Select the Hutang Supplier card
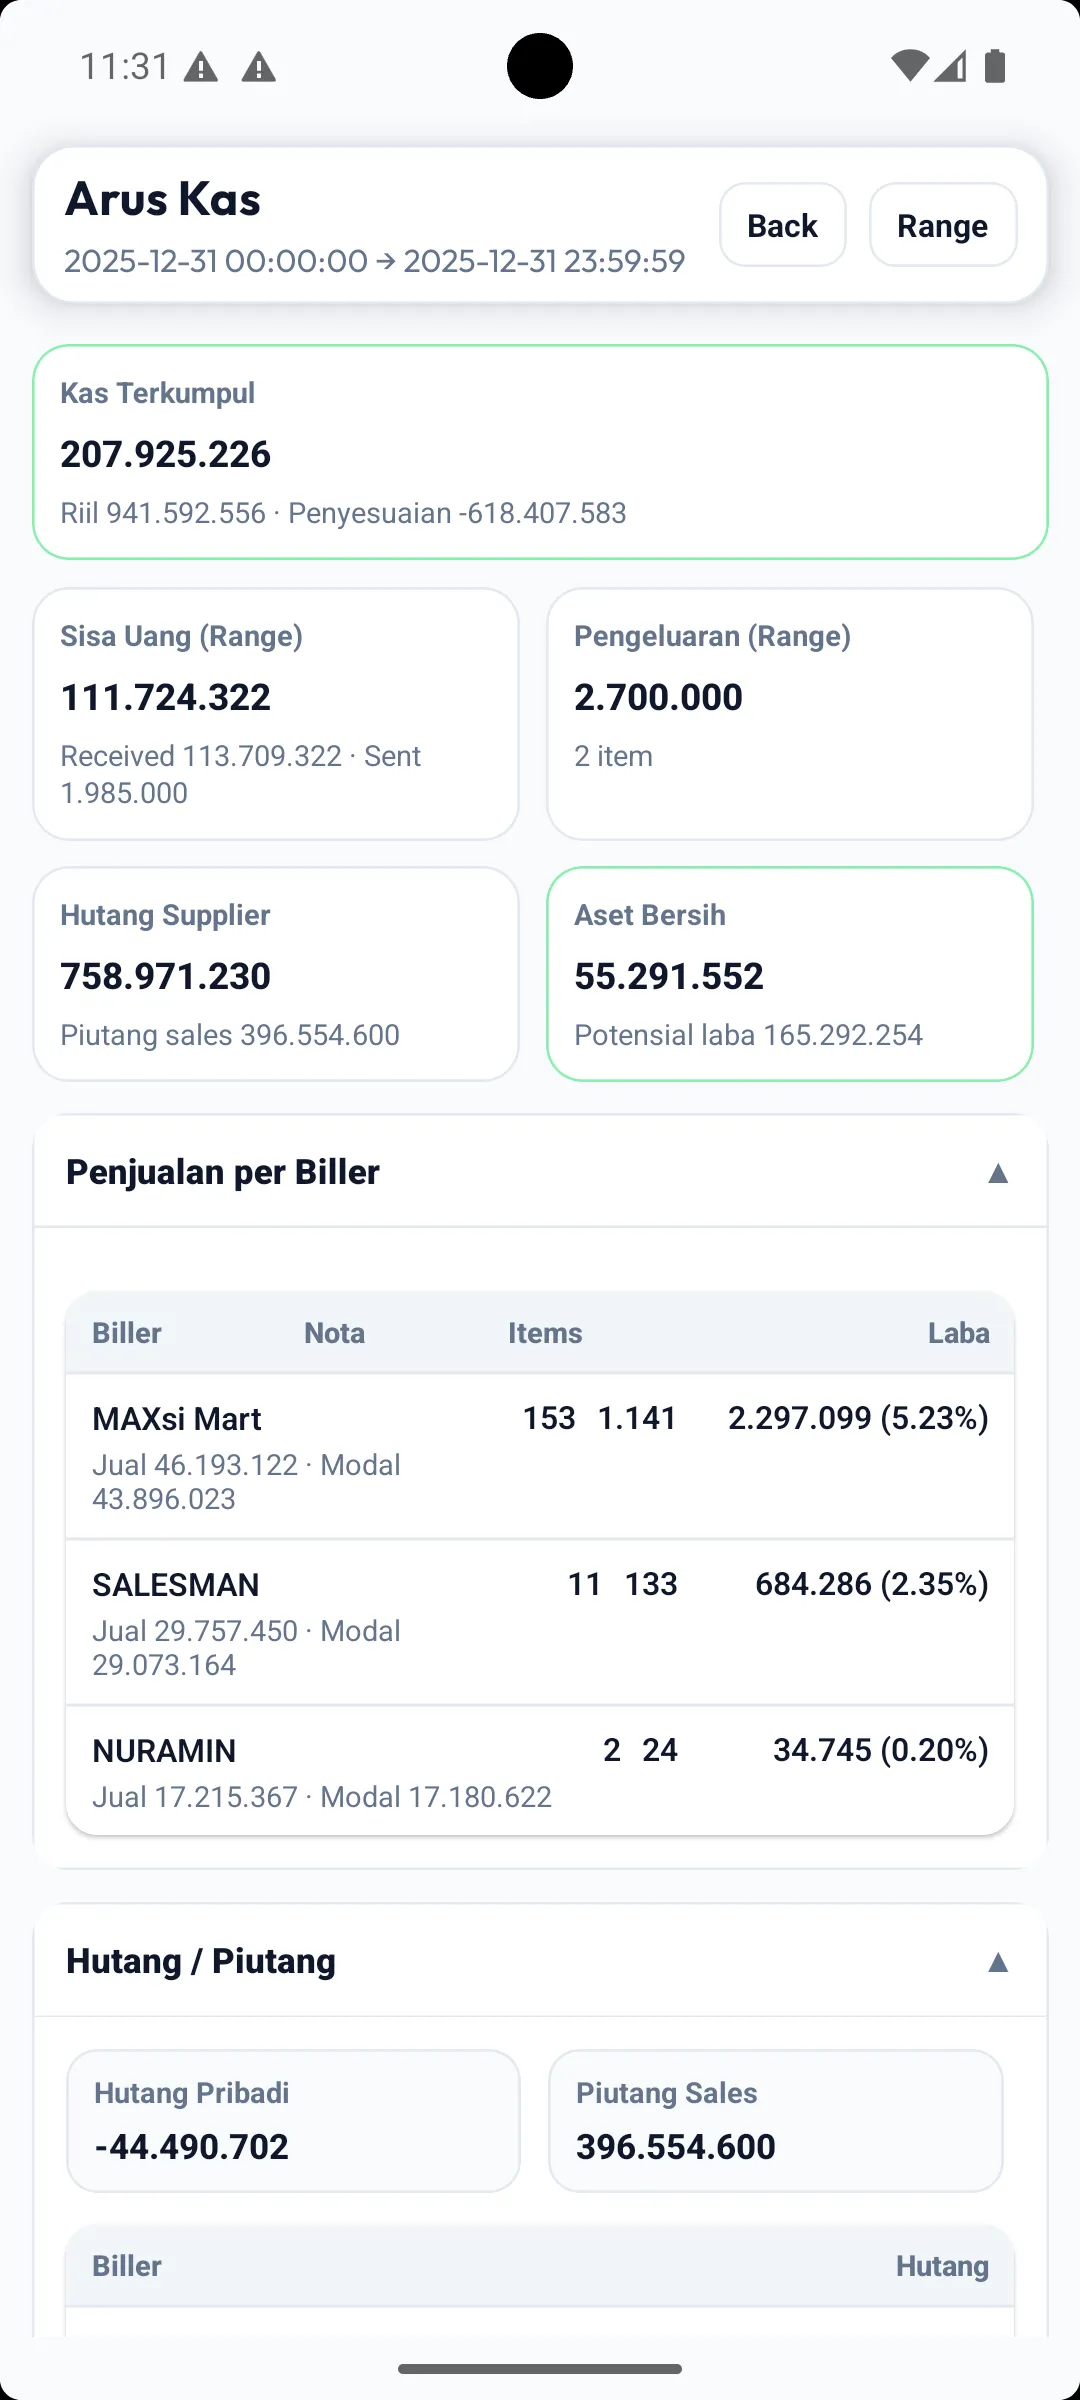1080x2400 pixels. 276,974
